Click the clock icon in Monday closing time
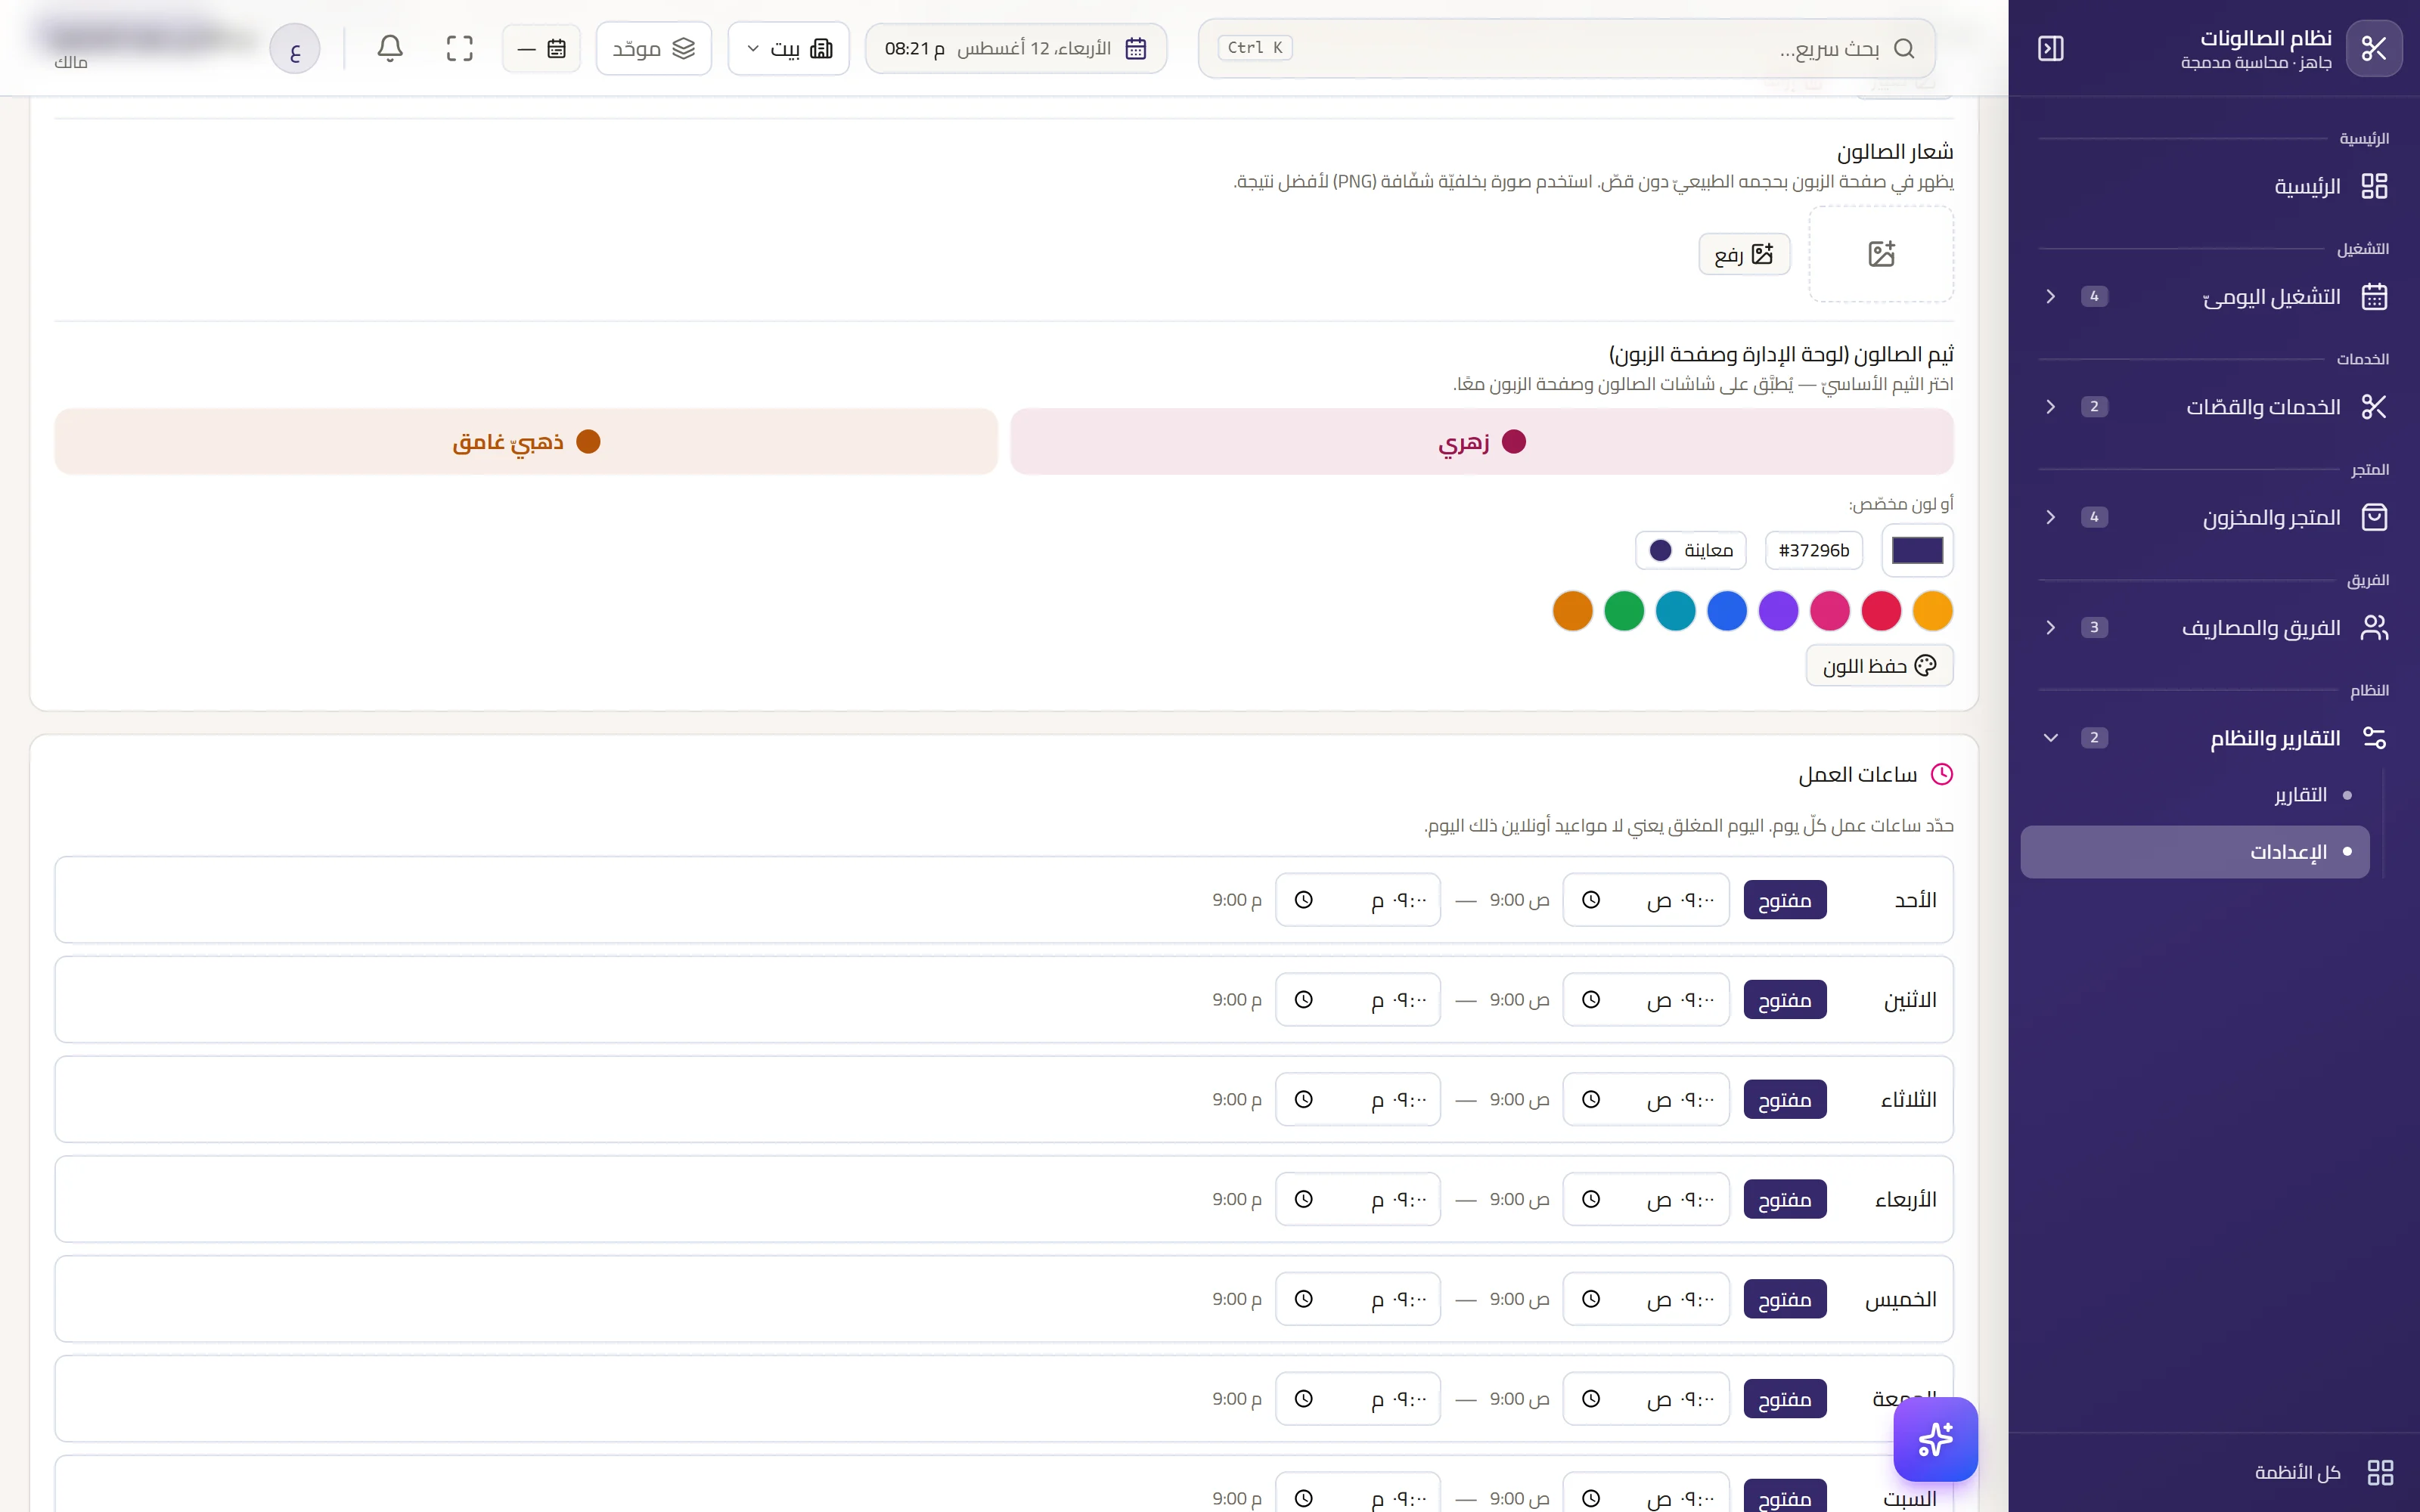 point(1304,1000)
